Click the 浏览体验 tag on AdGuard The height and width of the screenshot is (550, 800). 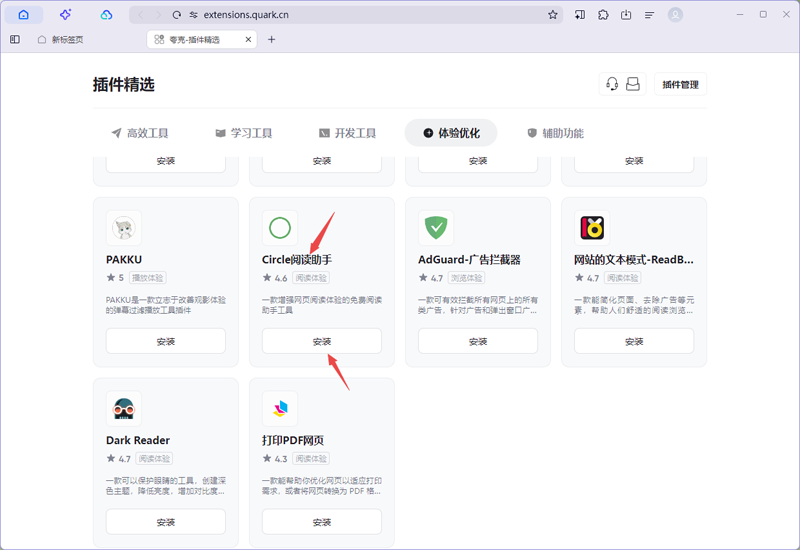[466, 278]
